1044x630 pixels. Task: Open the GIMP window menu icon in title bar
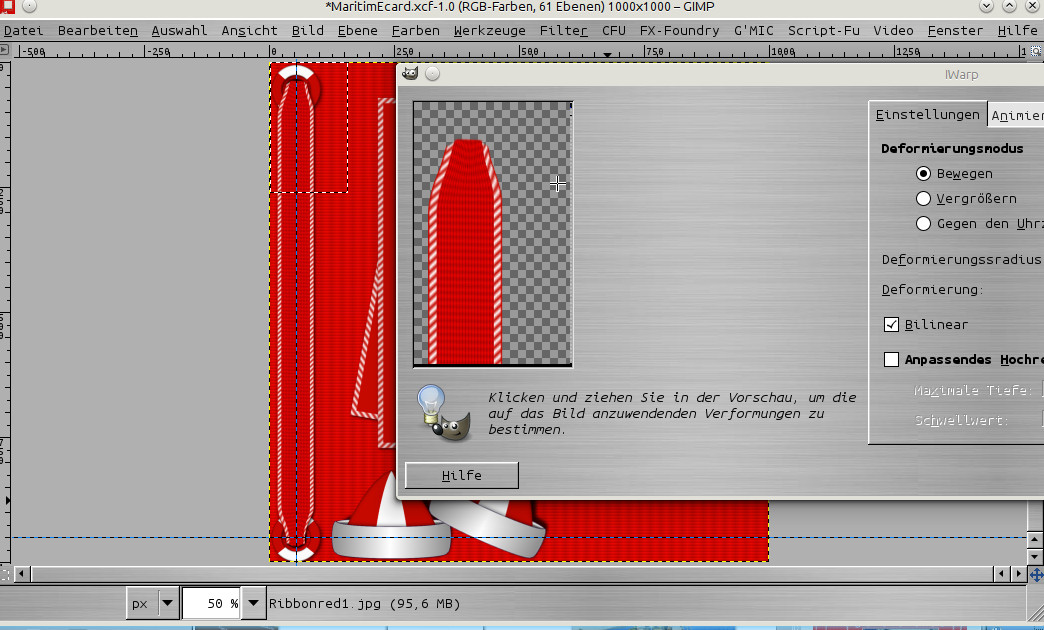tap(7, 6)
